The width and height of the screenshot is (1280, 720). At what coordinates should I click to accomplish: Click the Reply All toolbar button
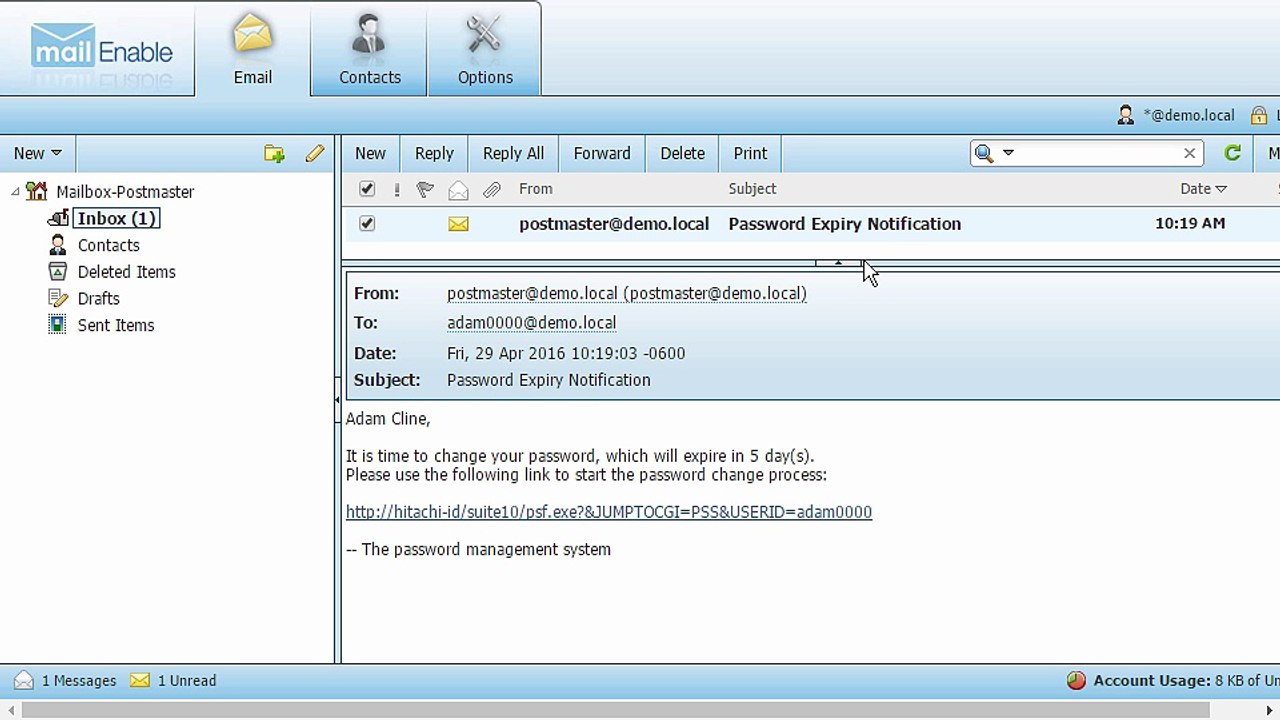pyautogui.click(x=513, y=153)
